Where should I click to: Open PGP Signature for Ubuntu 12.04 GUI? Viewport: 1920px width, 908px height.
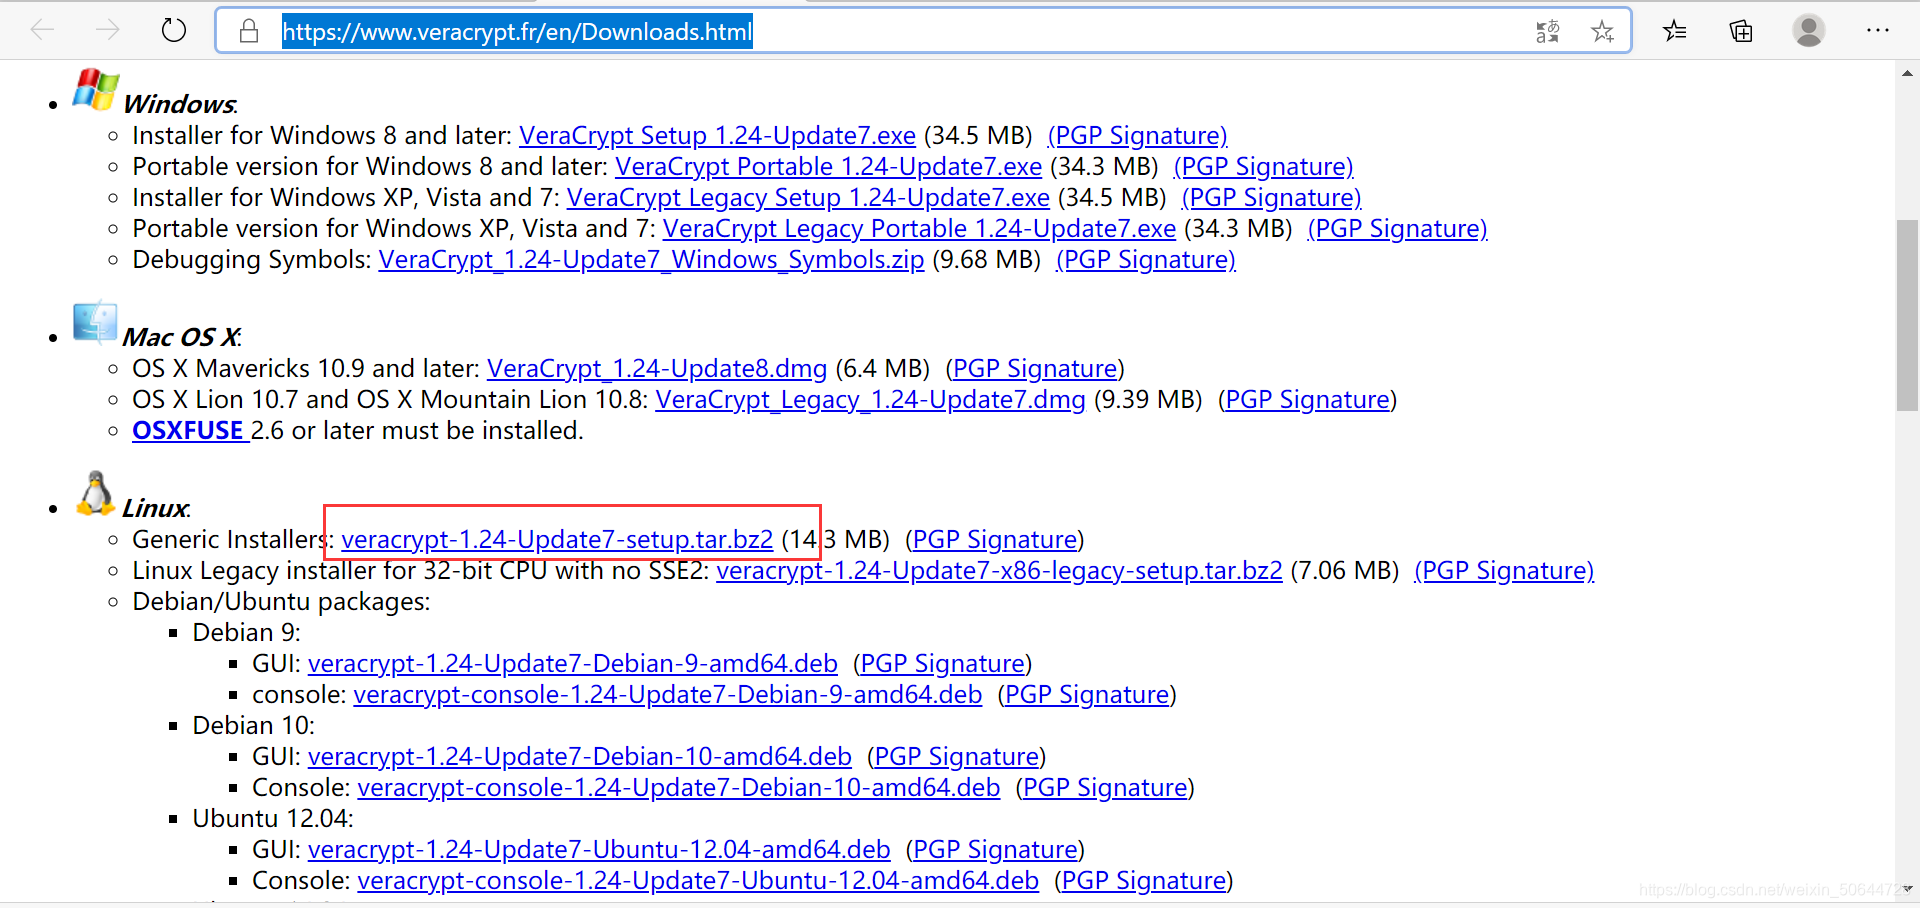point(995,850)
